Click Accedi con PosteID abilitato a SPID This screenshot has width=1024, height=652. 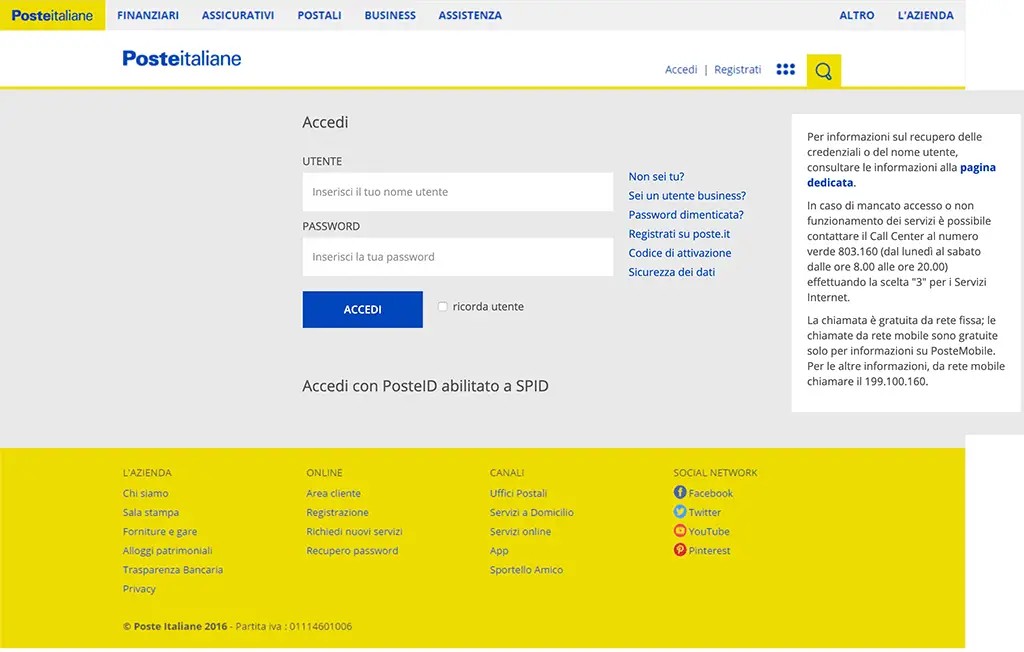pos(425,385)
